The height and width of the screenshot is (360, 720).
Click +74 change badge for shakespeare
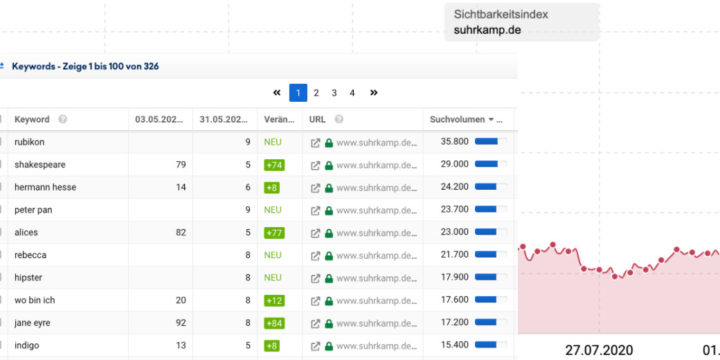[x=274, y=165]
